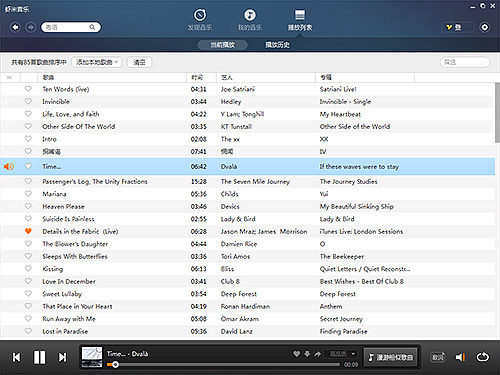The width and height of the screenshot is (500, 375).
Task: Go forward with the right arrow button
Action: point(31,27)
